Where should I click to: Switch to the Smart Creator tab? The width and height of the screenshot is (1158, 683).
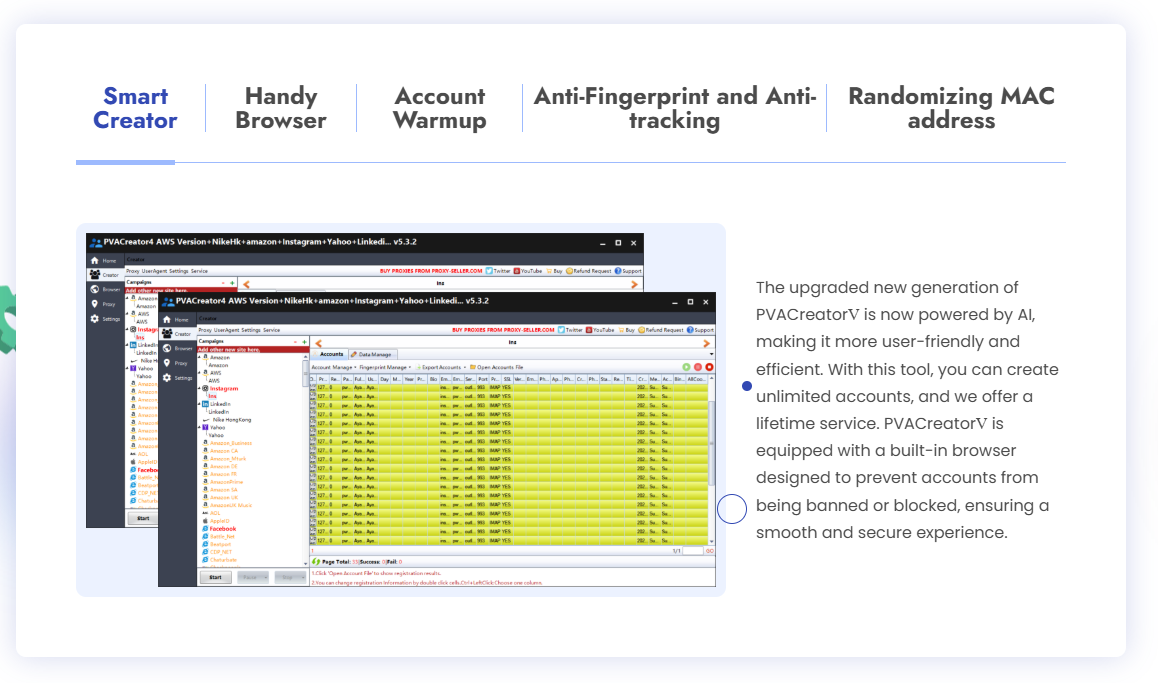(x=135, y=108)
